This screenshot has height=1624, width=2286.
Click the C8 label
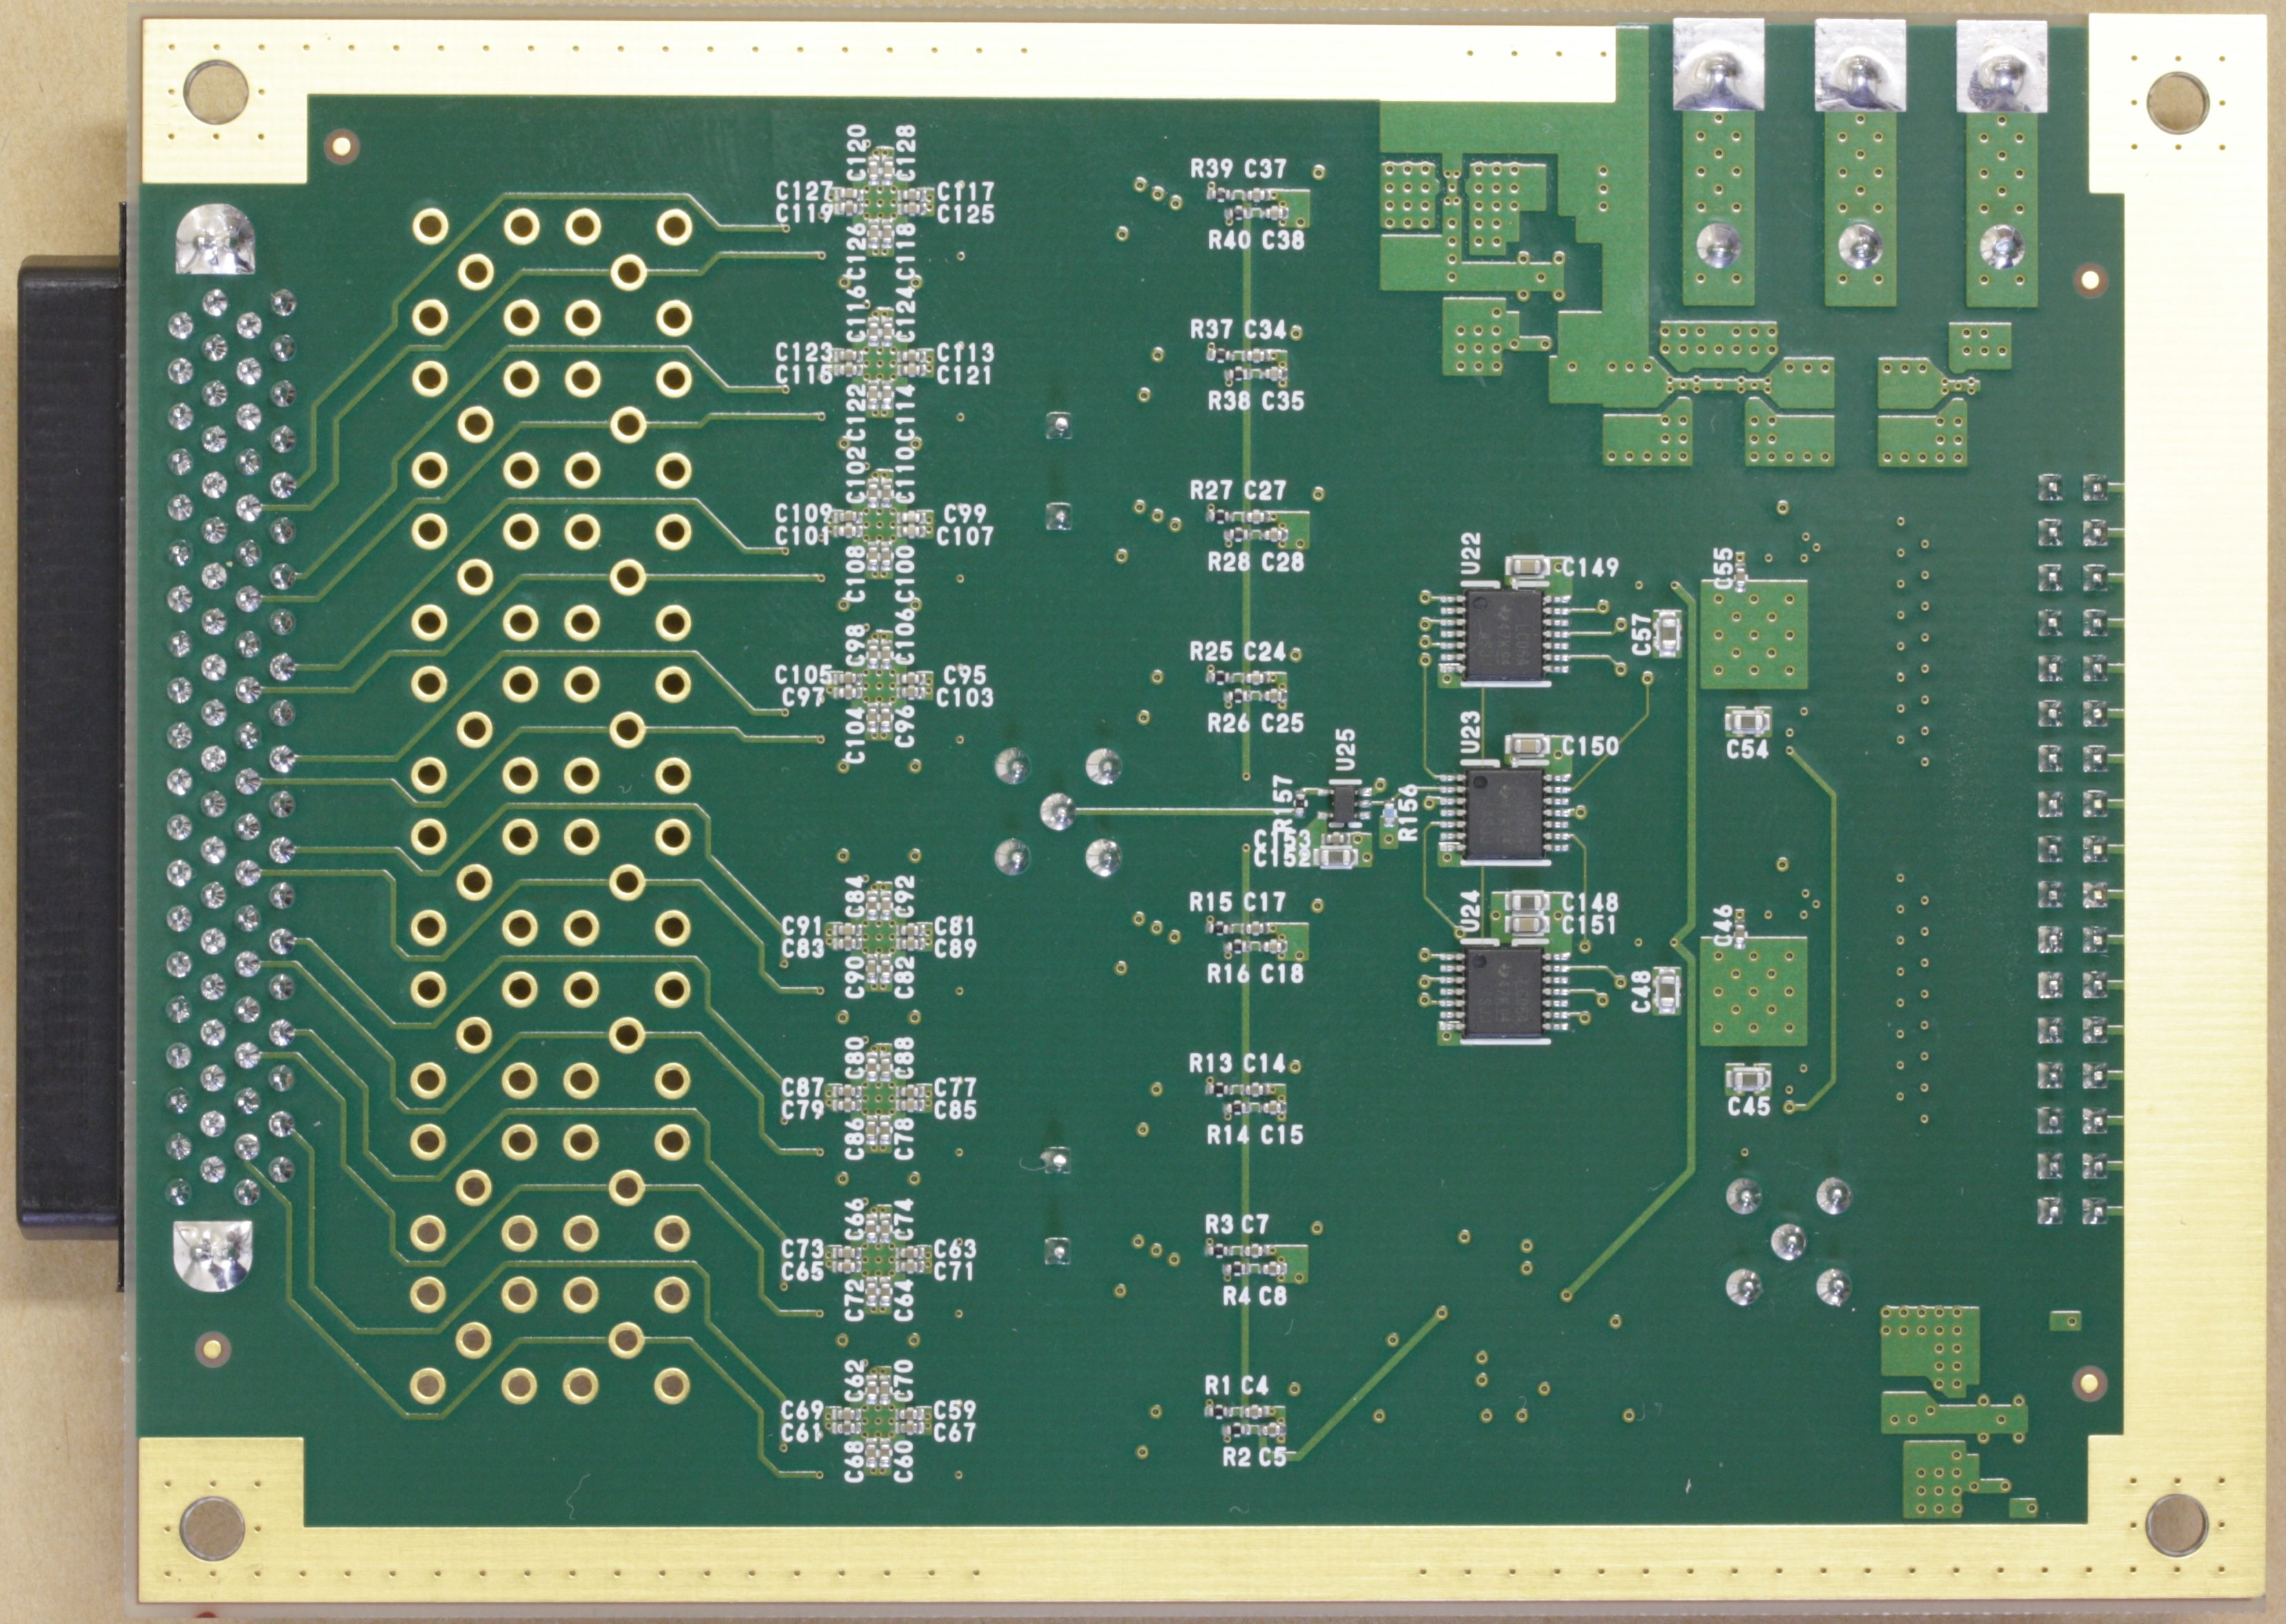pyautogui.click(x=1272, y=1295)
